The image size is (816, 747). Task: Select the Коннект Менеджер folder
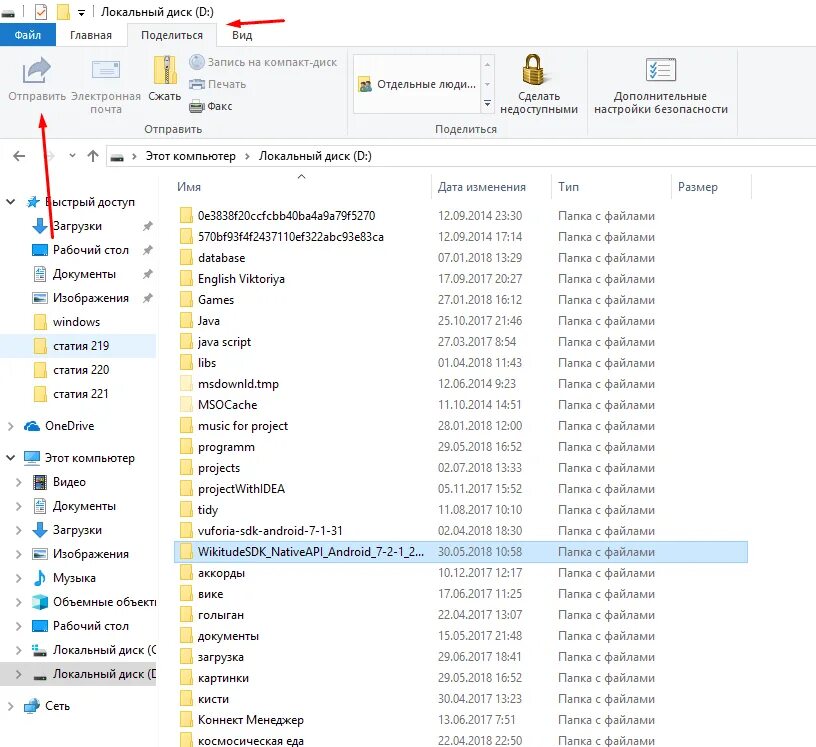250,720
